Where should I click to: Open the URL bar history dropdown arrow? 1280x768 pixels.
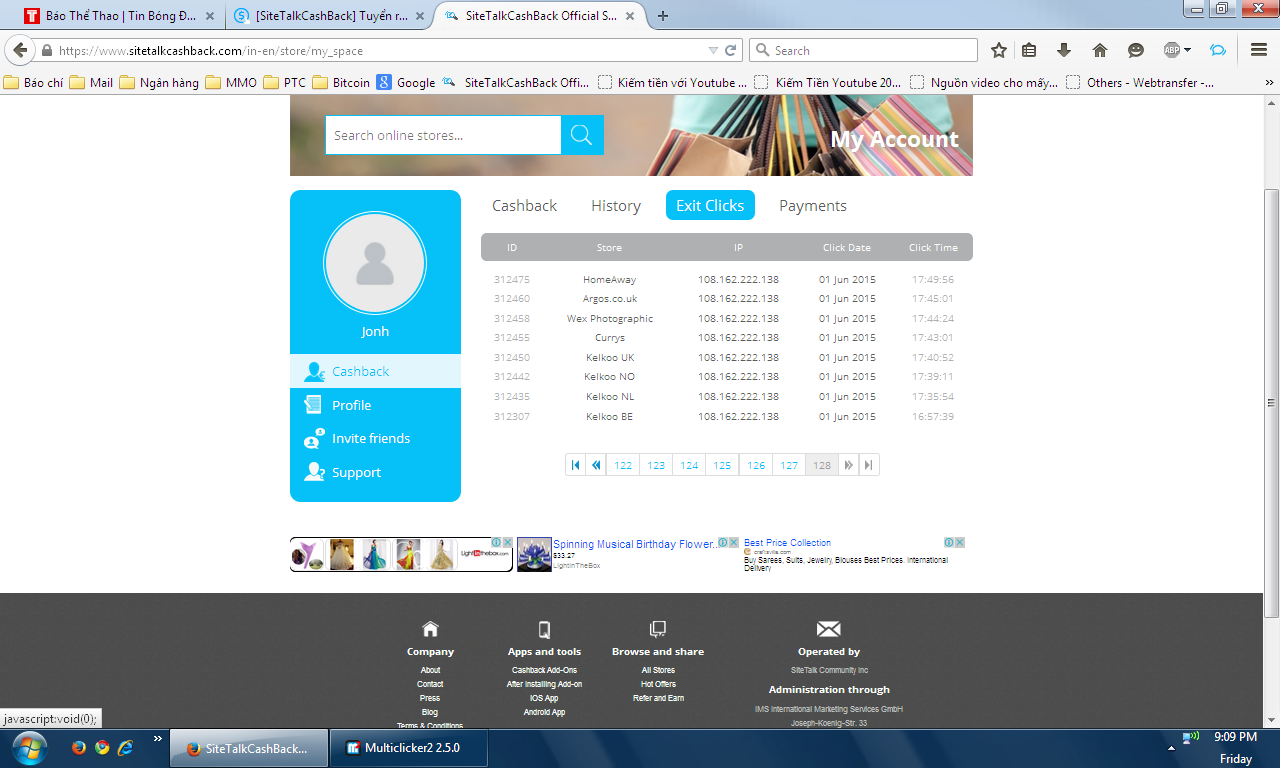point(713,50)
